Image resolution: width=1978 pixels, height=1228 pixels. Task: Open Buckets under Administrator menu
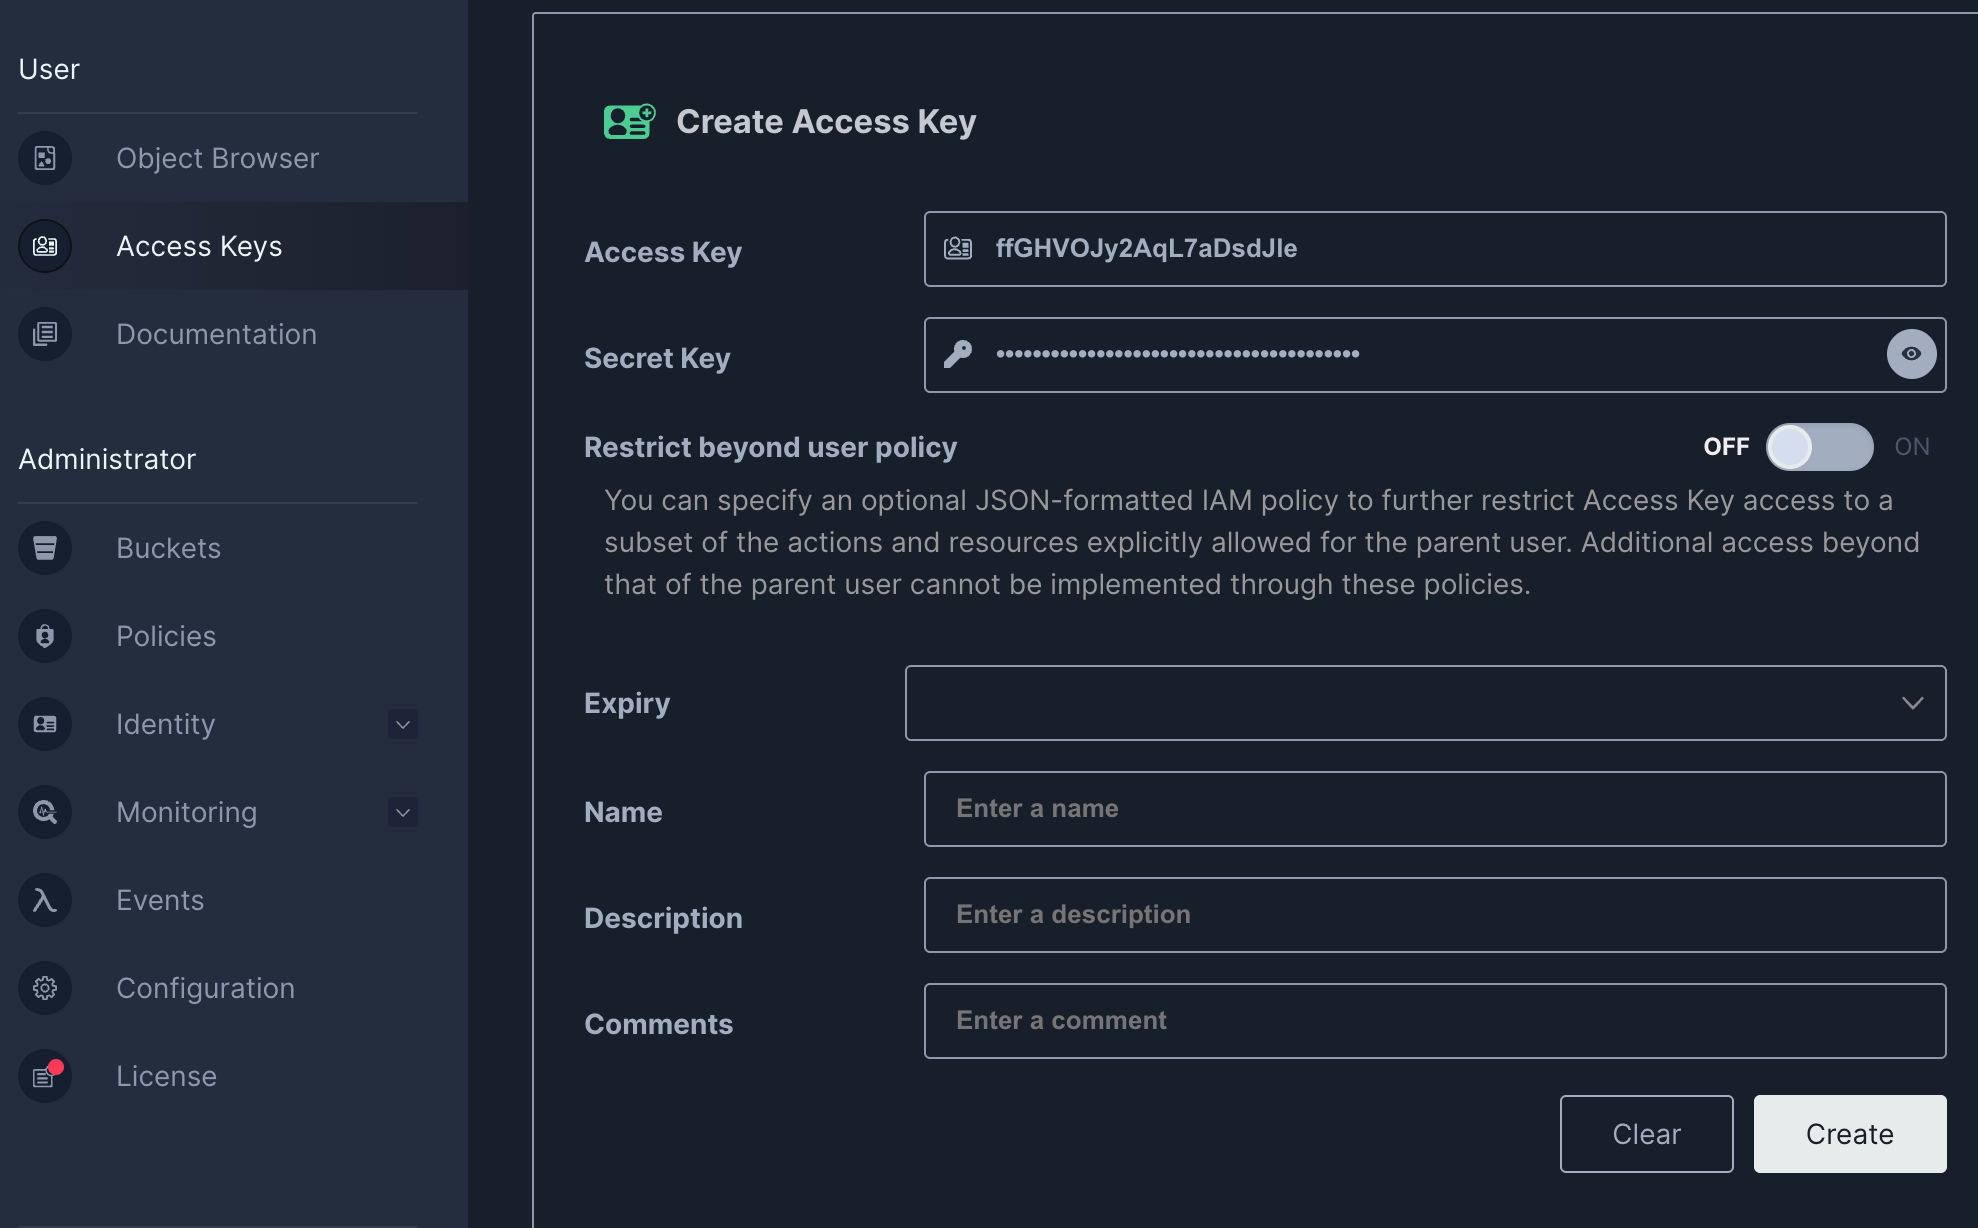pos(168,547)
